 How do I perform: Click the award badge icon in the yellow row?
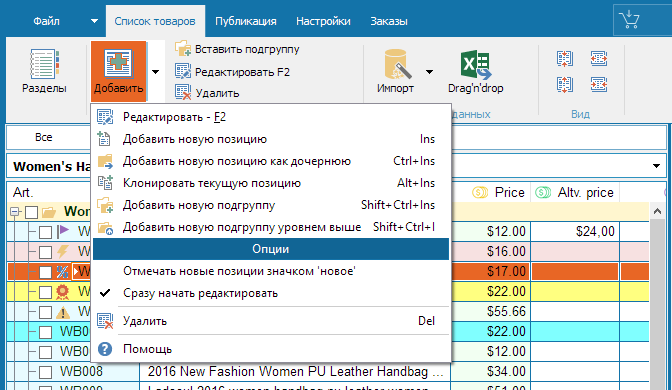tap(63, 291)
